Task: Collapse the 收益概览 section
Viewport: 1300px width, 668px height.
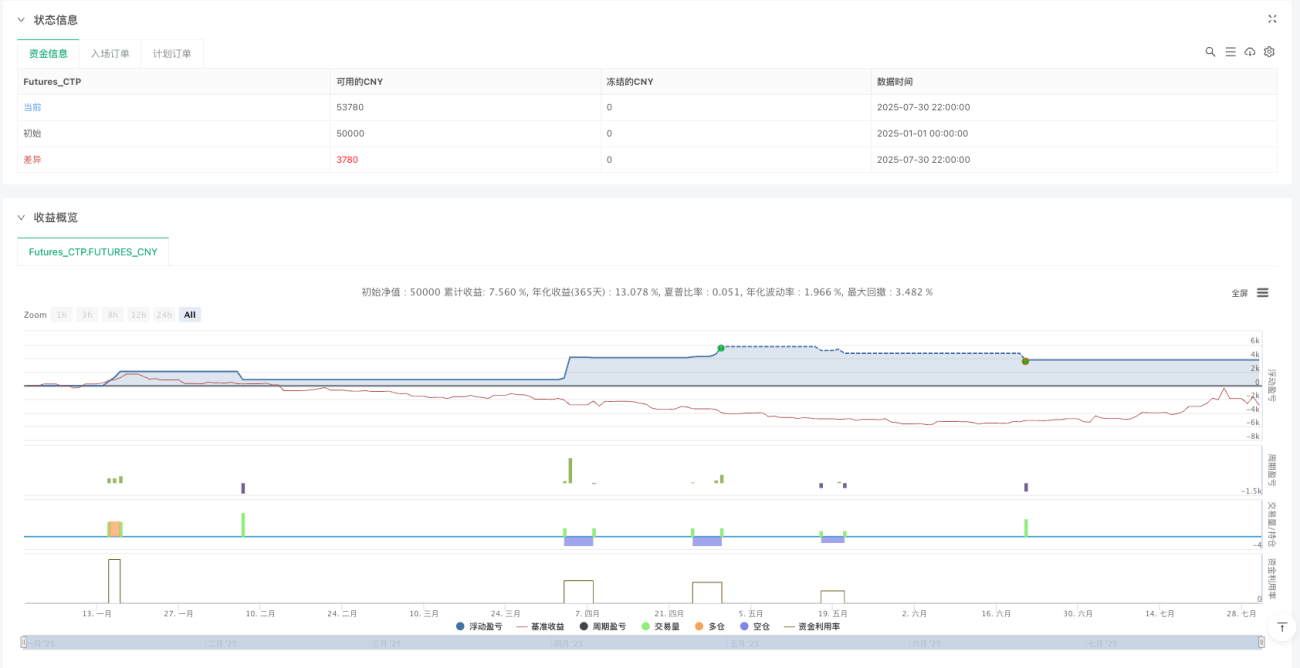Action: [x=21, y=217]
